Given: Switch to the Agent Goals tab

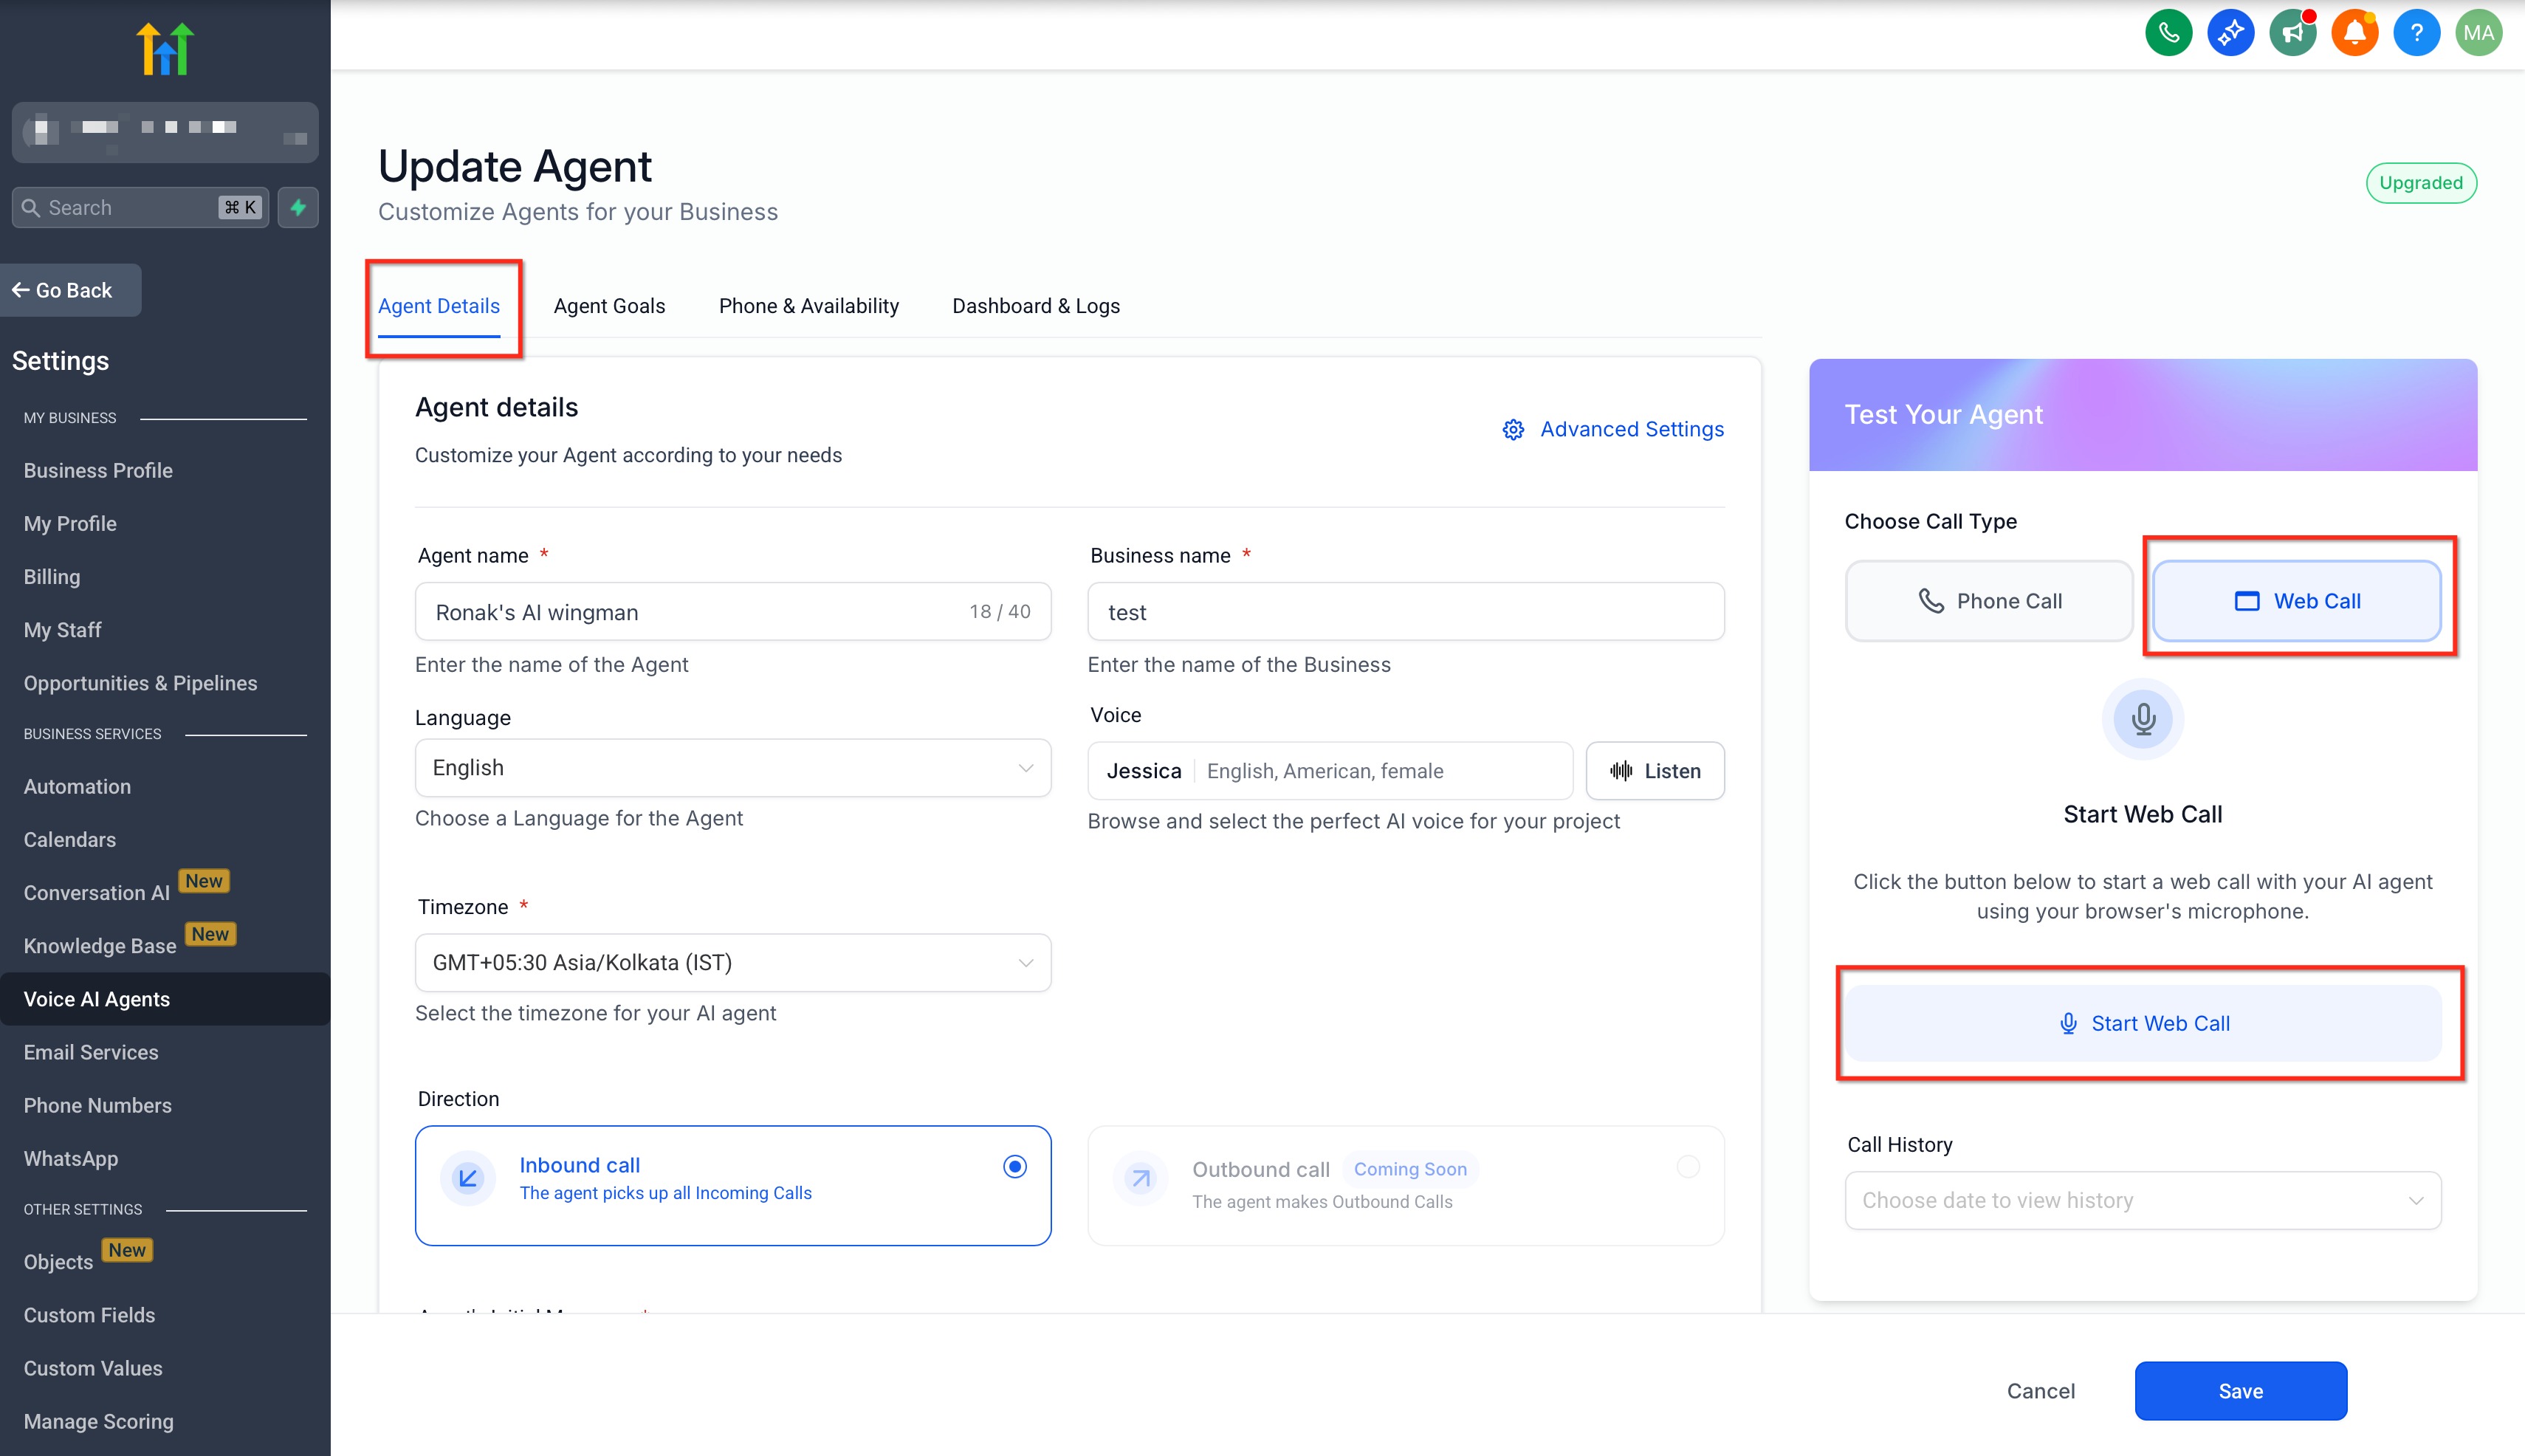Looking at the screenshot, I should (x=609, y=306).
